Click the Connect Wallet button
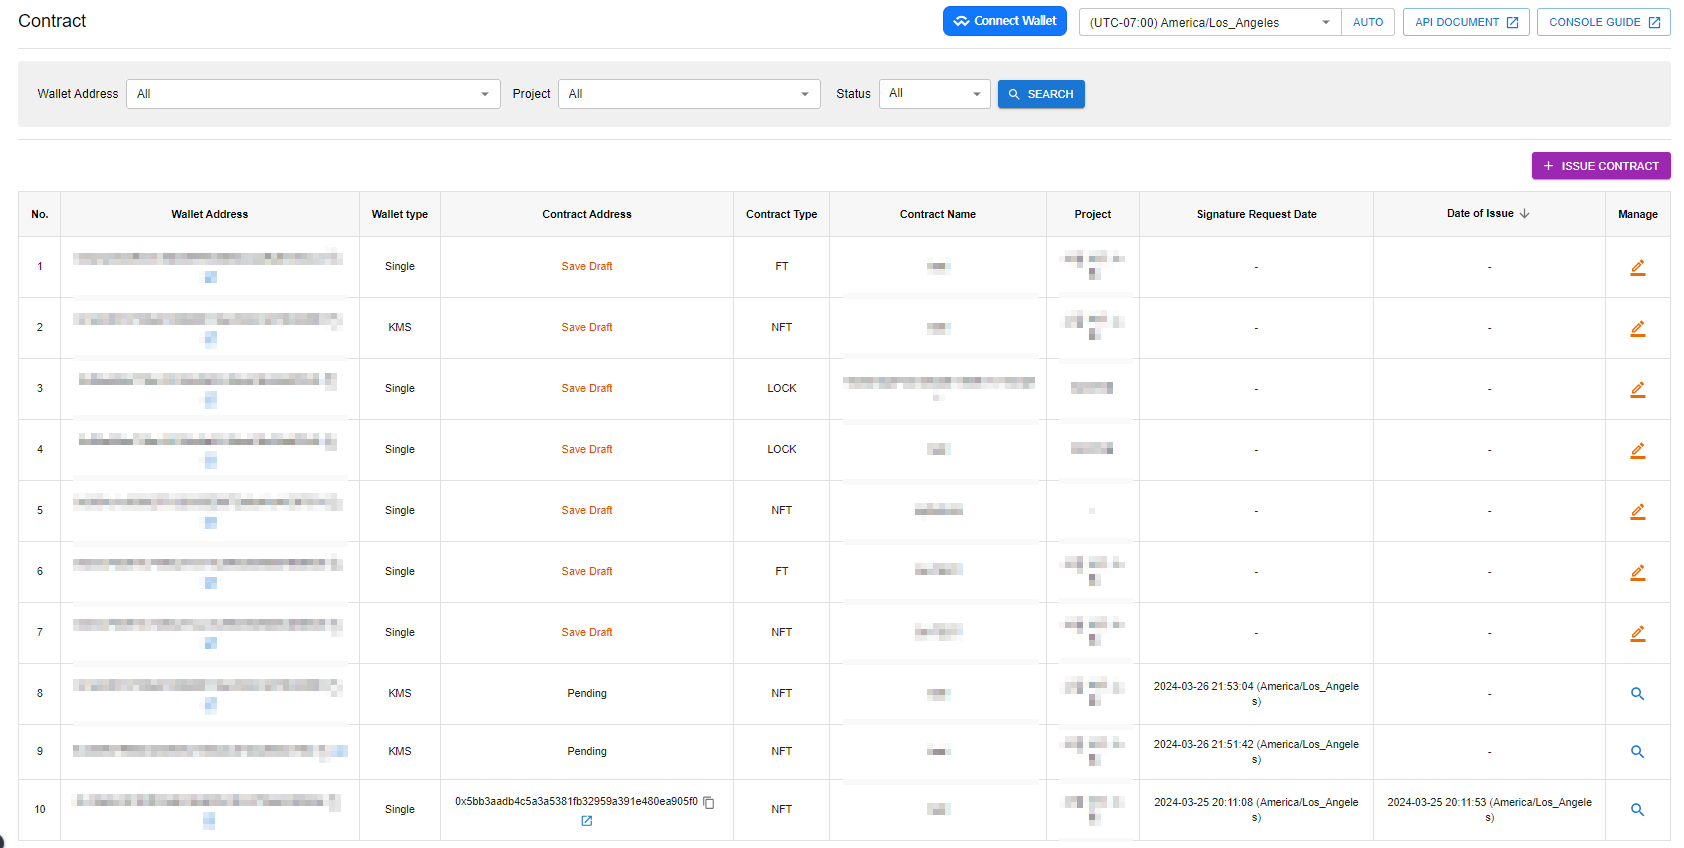Viewport: 1684px width, 848px height. click(x=1005, y=21)
